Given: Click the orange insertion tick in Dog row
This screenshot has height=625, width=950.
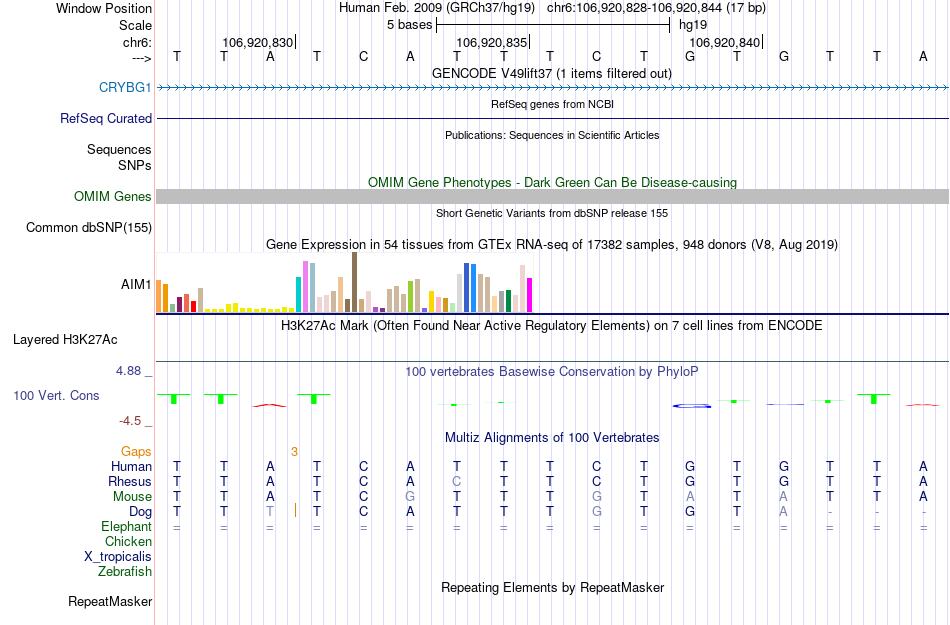Looking at the screenshot, I should point(295,510).
